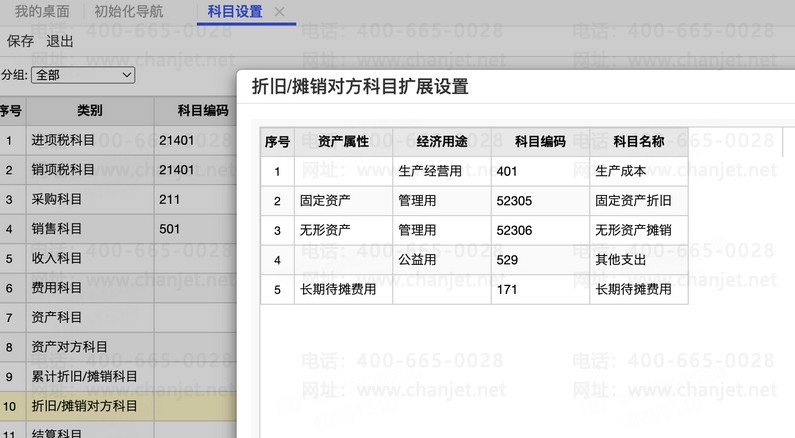The width and height of the screenshot is (795, 438).
Task: Click the 其他支出 subject name cell
Action: coord(638,260)
